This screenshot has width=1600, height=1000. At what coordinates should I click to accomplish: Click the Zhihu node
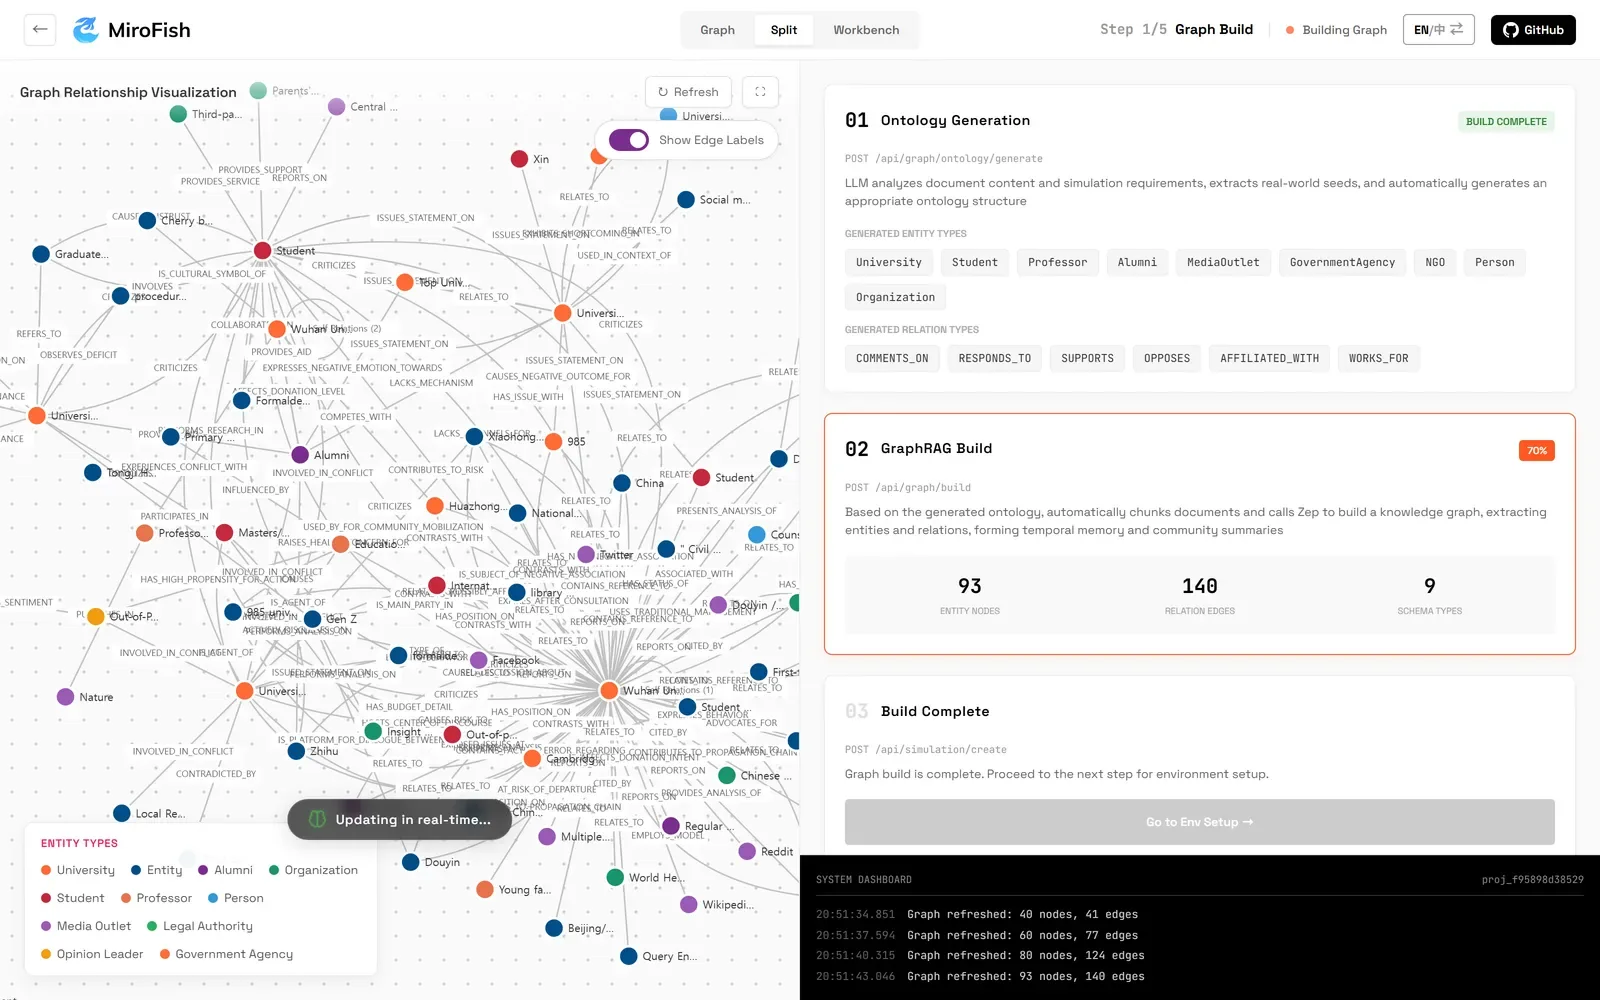point(296,751)
